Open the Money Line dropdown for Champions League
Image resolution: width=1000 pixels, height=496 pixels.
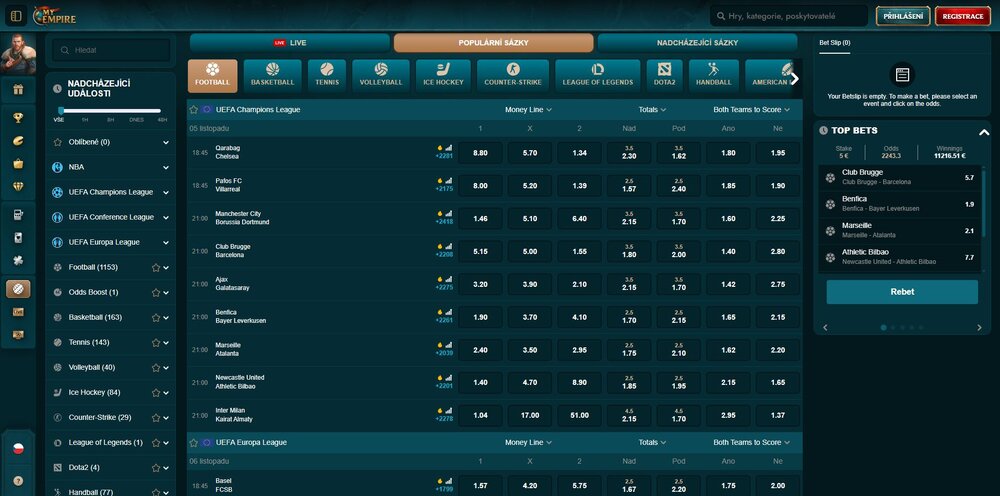click(x=529, y=109)
